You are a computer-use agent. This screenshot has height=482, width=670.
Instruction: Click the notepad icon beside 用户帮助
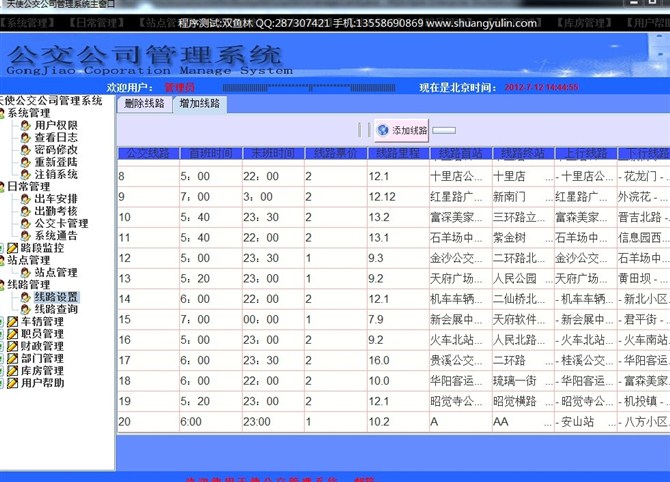pyautogui.click(x=12, y=383)
